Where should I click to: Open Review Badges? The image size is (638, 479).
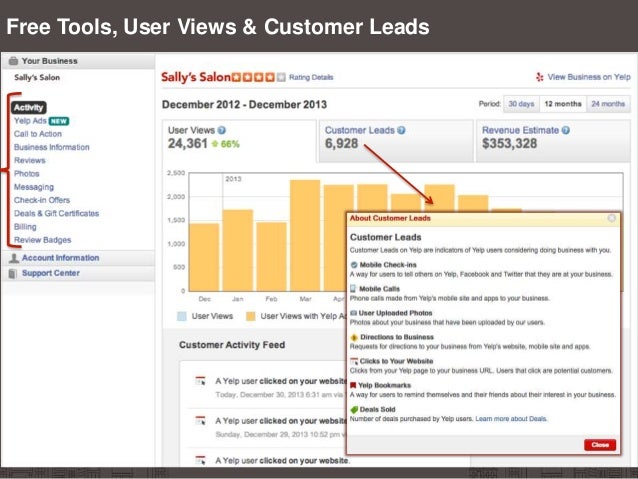(x=43, y=240)
